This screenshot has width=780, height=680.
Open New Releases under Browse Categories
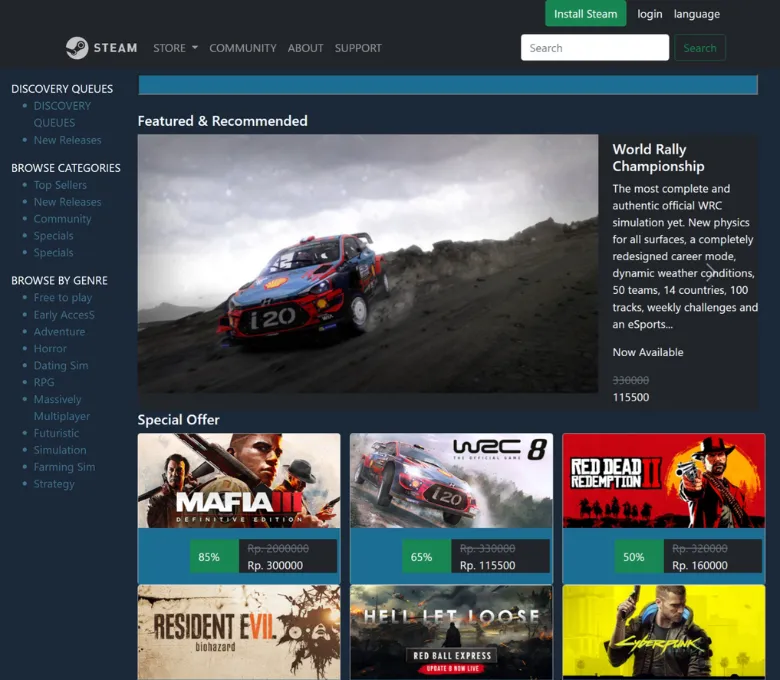coord(67,202)
